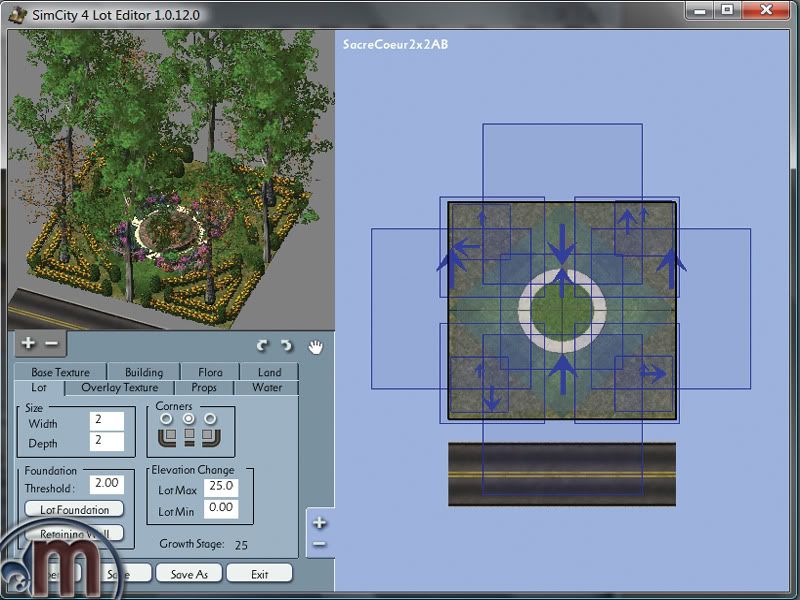Click the Corners group label

point(174,406)
